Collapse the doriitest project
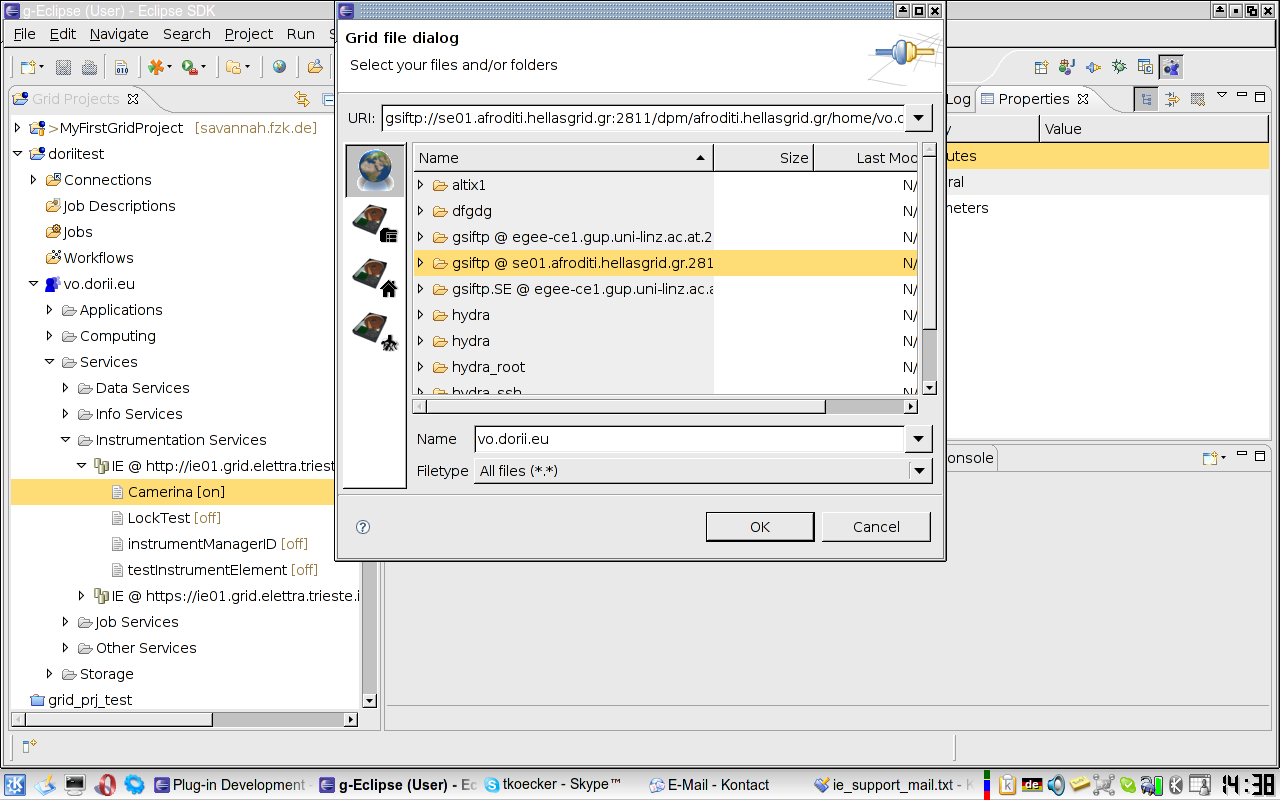Image resolution: width=1280 pixels, height=800 pixels. click(x=17, y=154)
